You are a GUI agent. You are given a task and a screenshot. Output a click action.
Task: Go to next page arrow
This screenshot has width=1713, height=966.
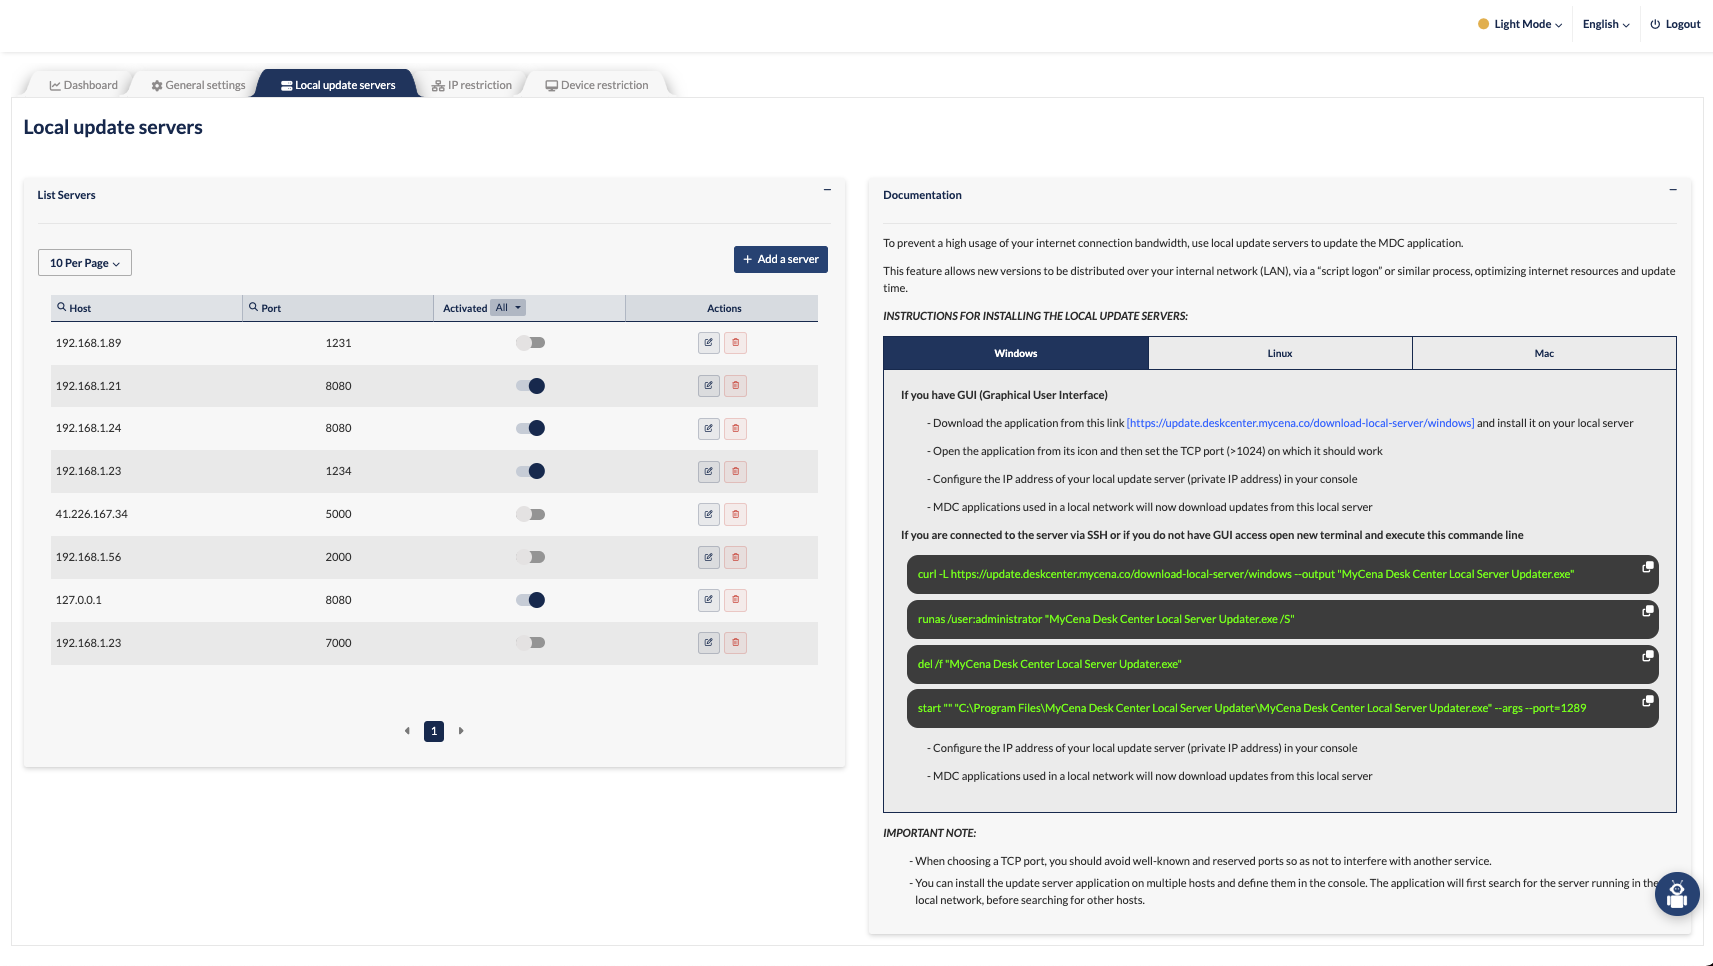461,731
